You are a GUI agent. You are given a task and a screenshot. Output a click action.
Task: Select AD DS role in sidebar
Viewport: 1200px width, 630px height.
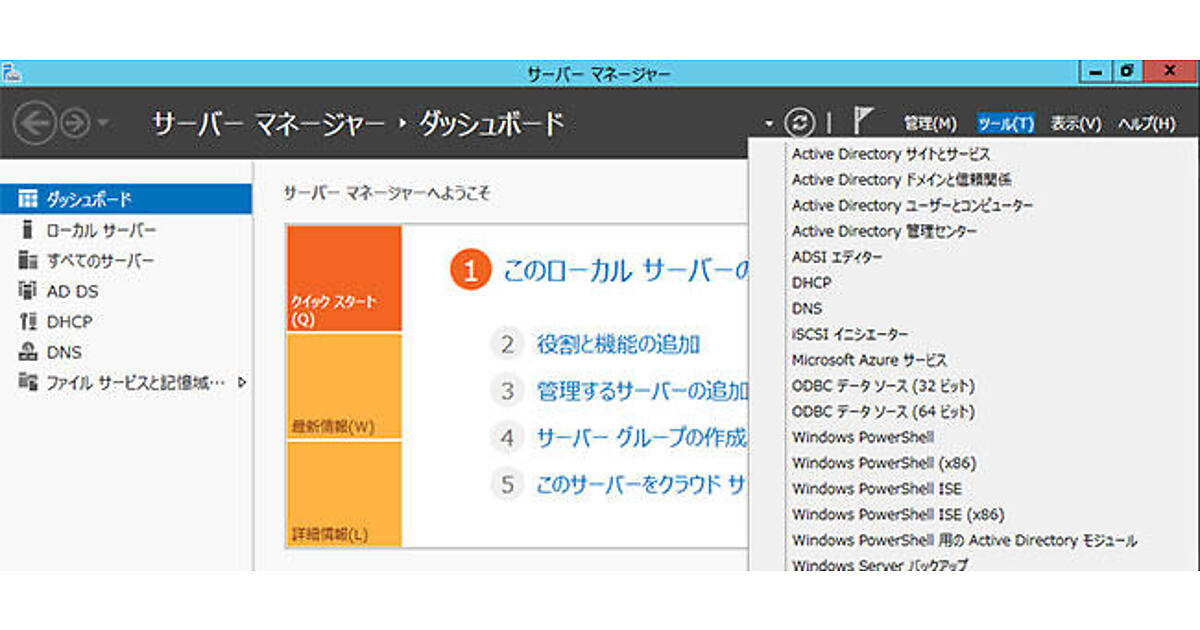73,291
